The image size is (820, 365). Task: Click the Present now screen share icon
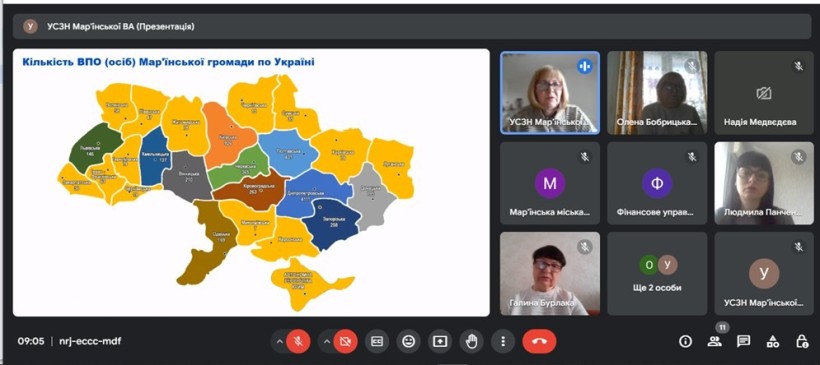[x=440, y=341]
